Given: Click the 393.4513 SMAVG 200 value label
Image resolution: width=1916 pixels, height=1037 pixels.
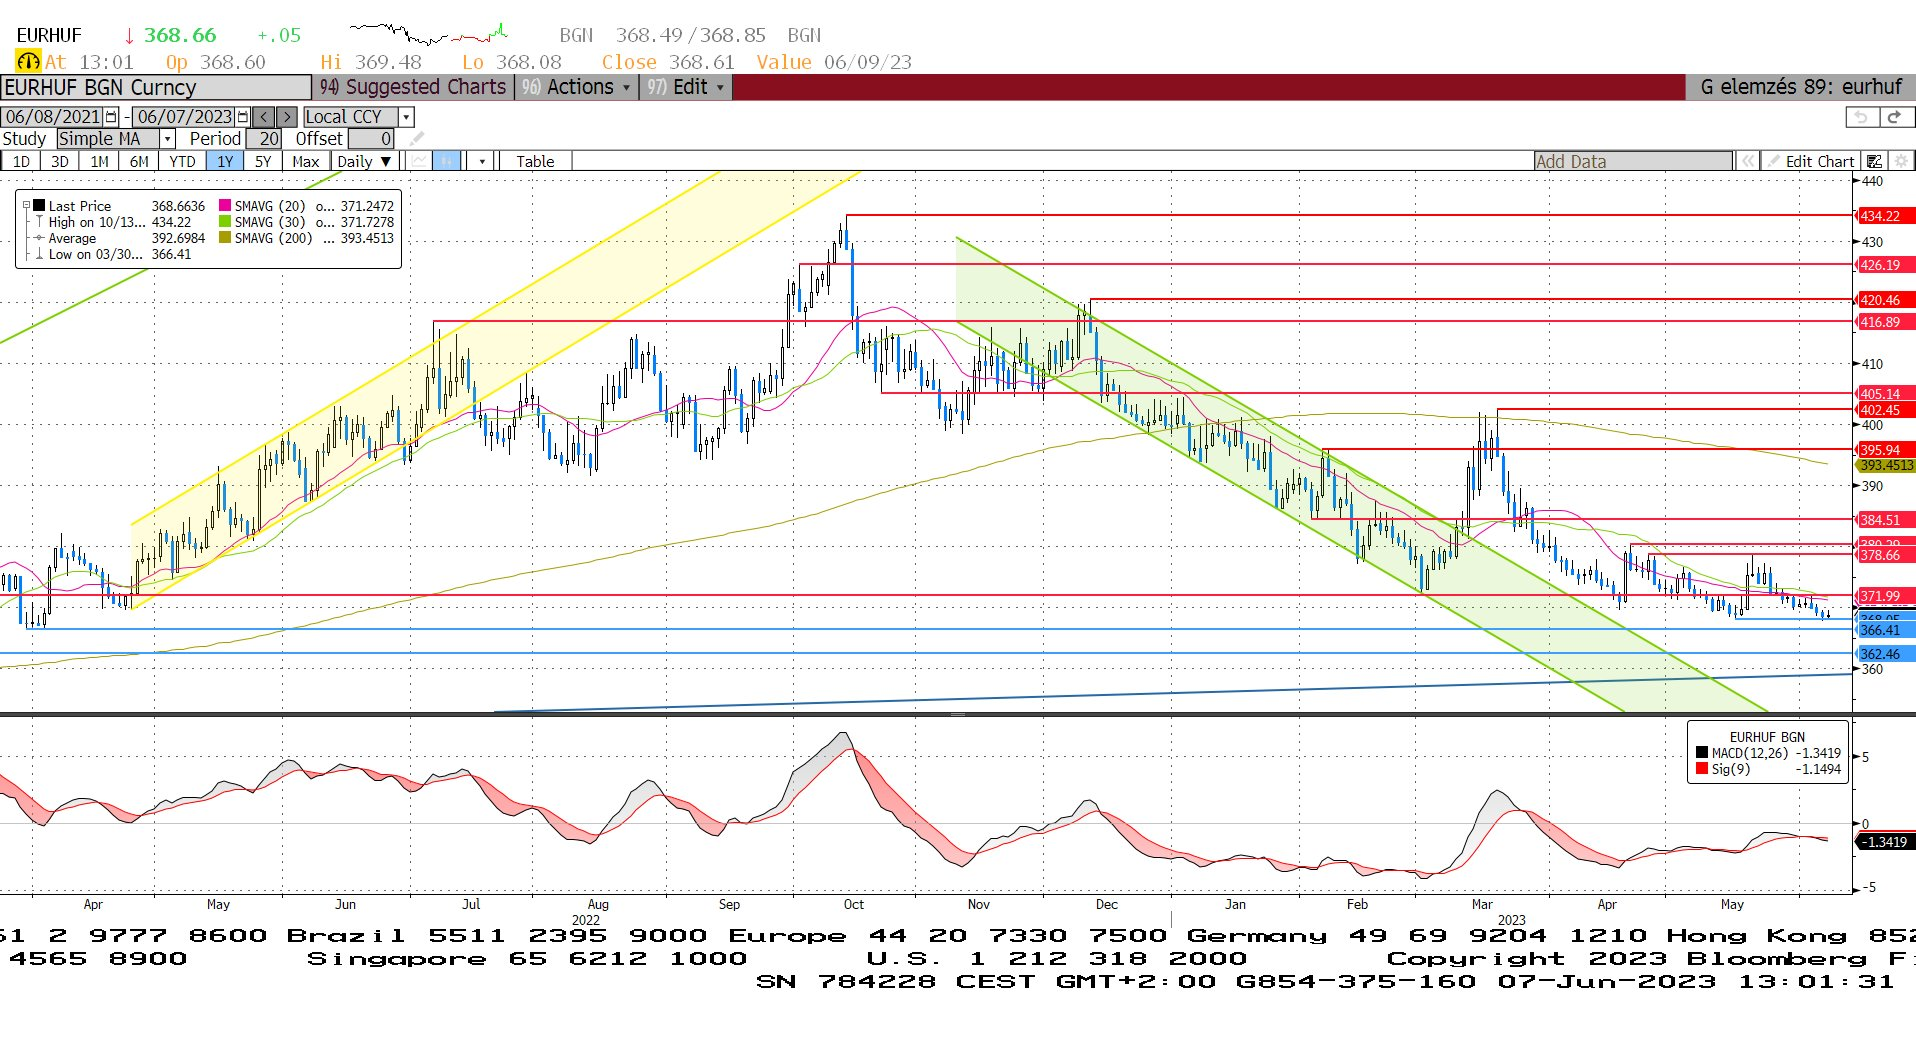Looking at the screenshot, I should (x=1885, y=465).
